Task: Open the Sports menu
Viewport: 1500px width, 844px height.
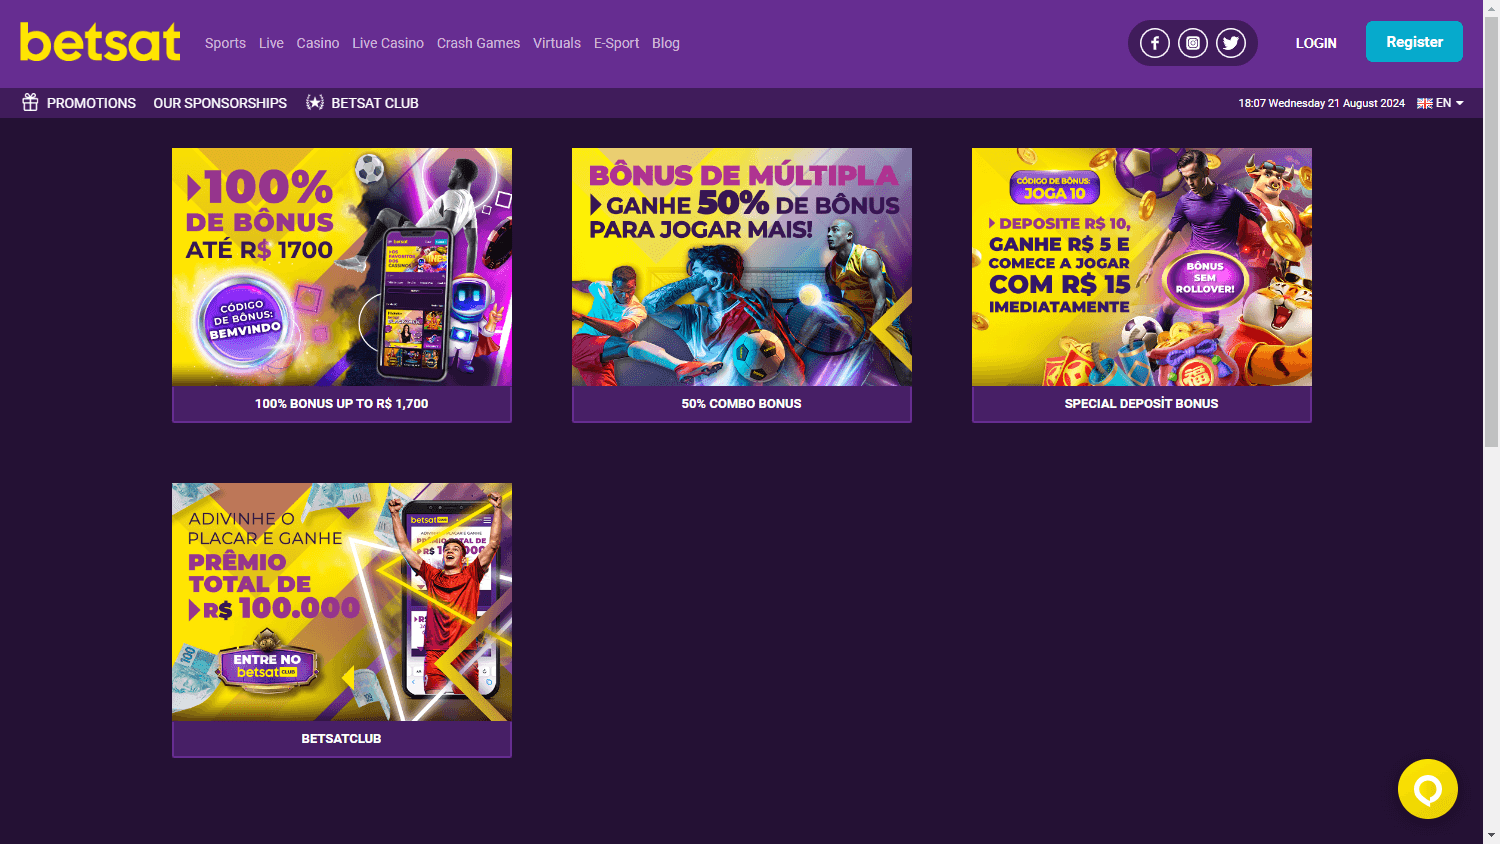Action: tap(225, 43)
